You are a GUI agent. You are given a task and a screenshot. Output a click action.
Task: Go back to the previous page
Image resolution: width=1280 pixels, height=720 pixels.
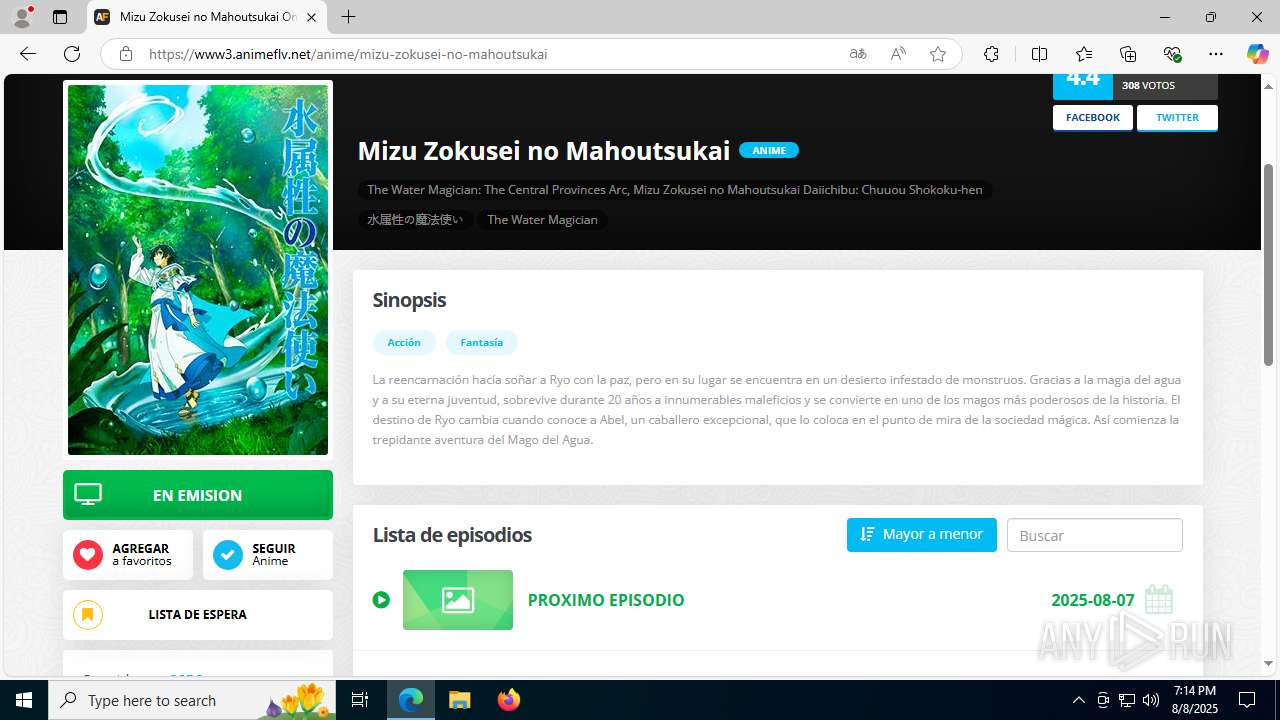click(28, 54)
